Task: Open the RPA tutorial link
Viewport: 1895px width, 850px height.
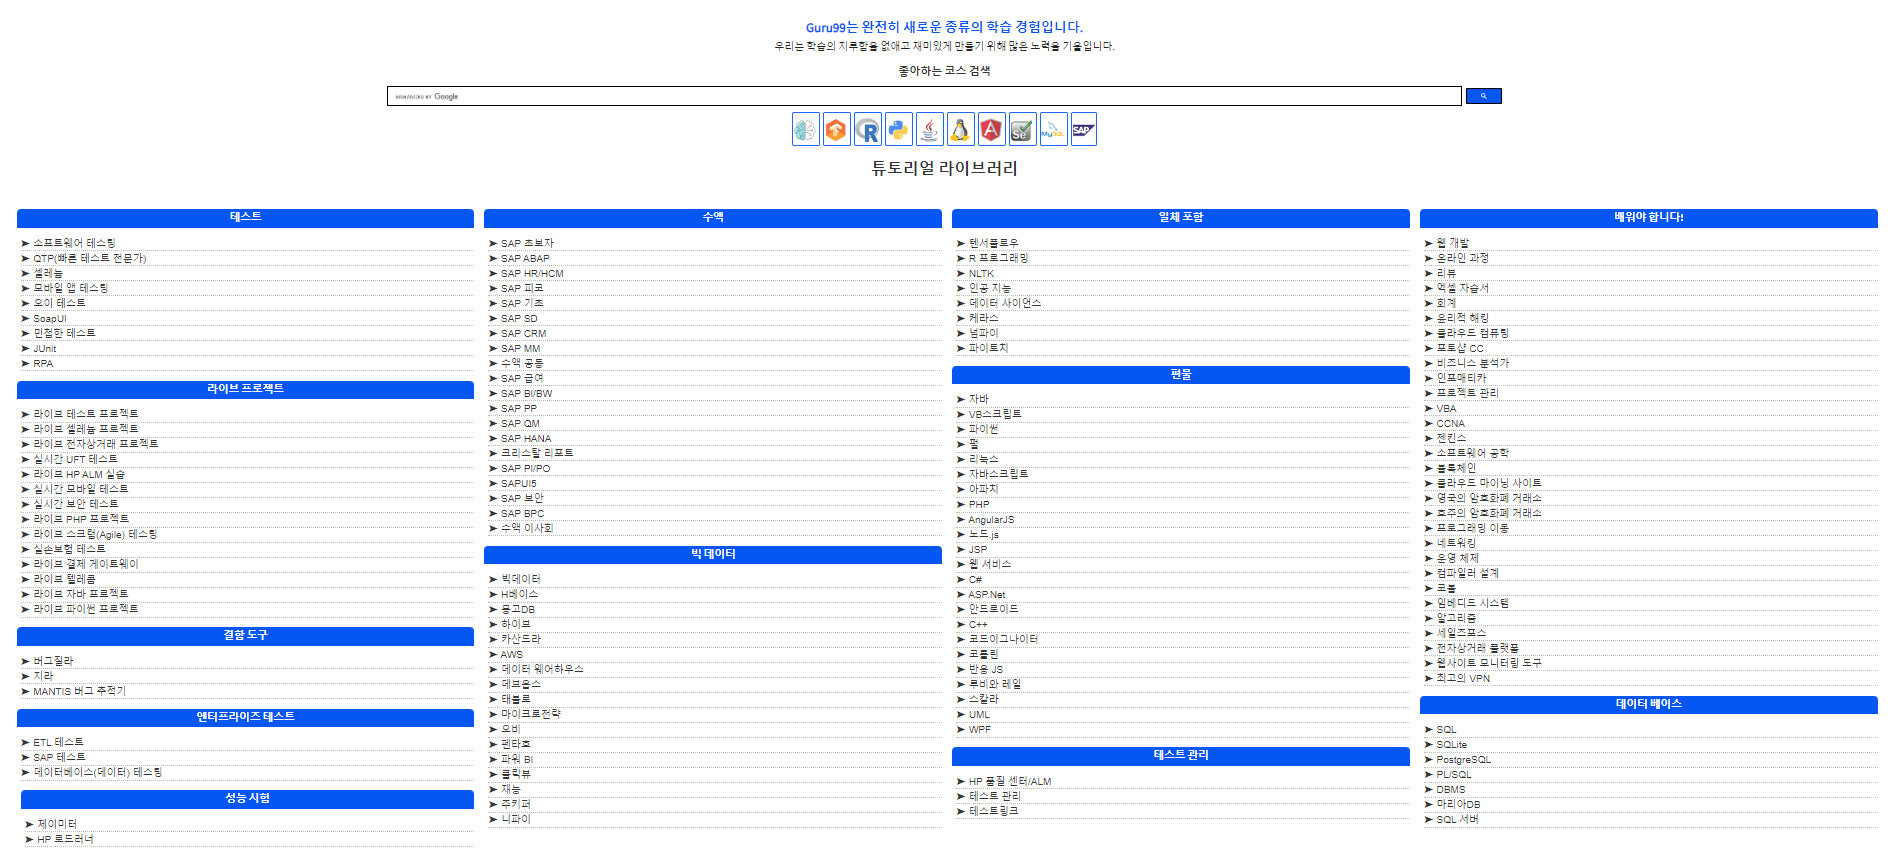Action: (x=43, y=364)
